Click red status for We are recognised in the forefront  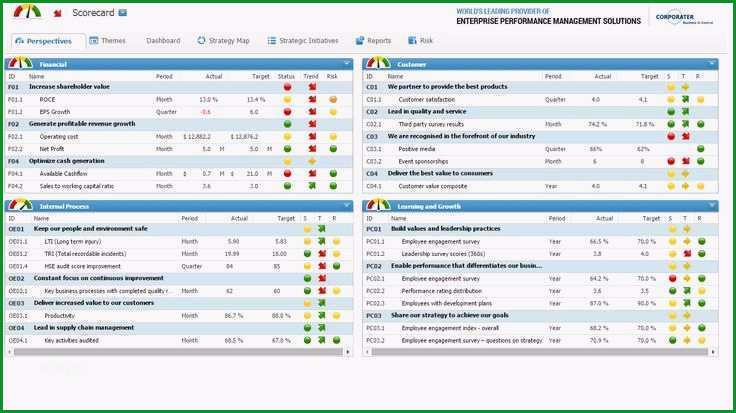671,137
